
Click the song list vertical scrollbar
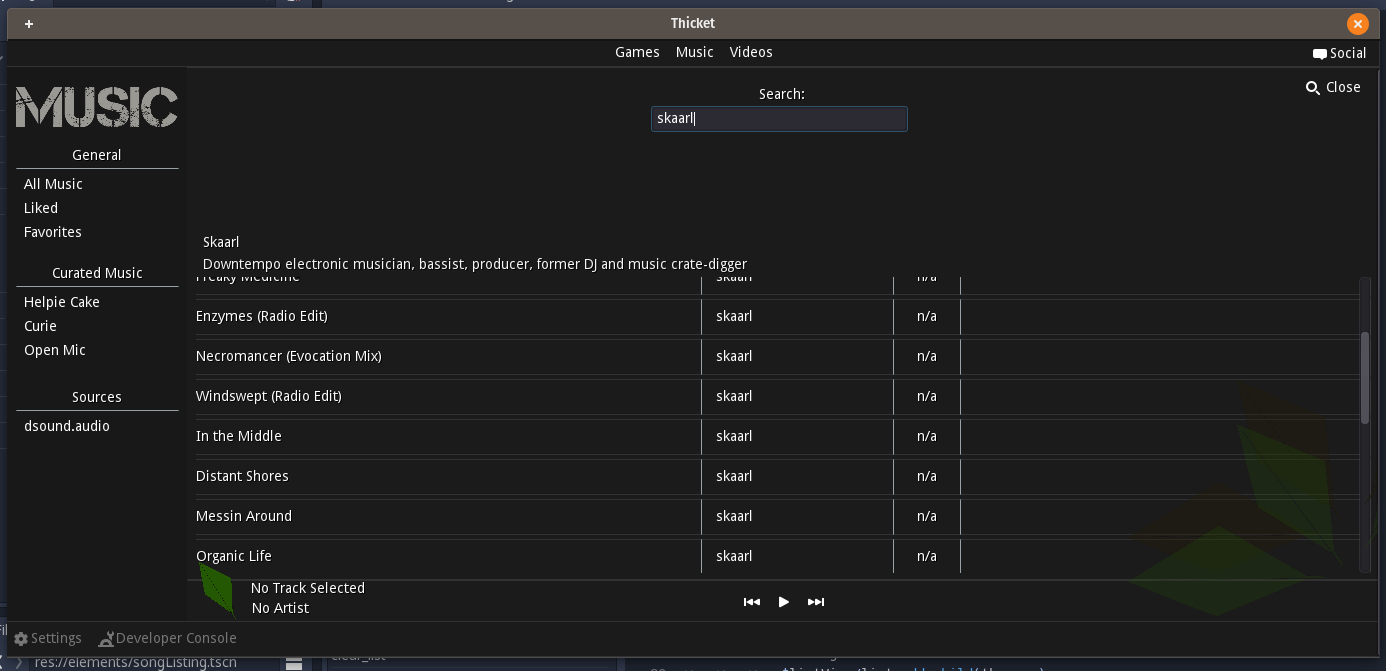(x=1365, y=378)
